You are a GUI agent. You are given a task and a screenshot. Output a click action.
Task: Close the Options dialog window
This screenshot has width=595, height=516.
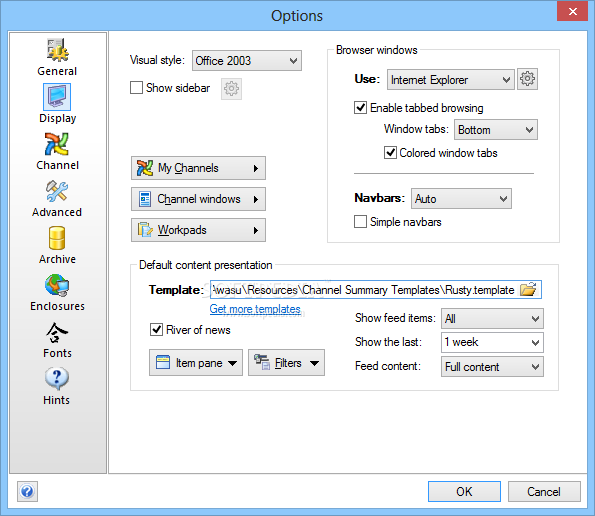coord(572,11)
